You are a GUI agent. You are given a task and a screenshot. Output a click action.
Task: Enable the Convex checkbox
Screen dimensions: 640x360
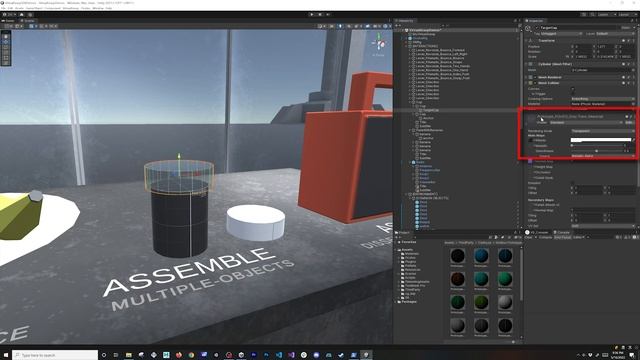[573, 89]
